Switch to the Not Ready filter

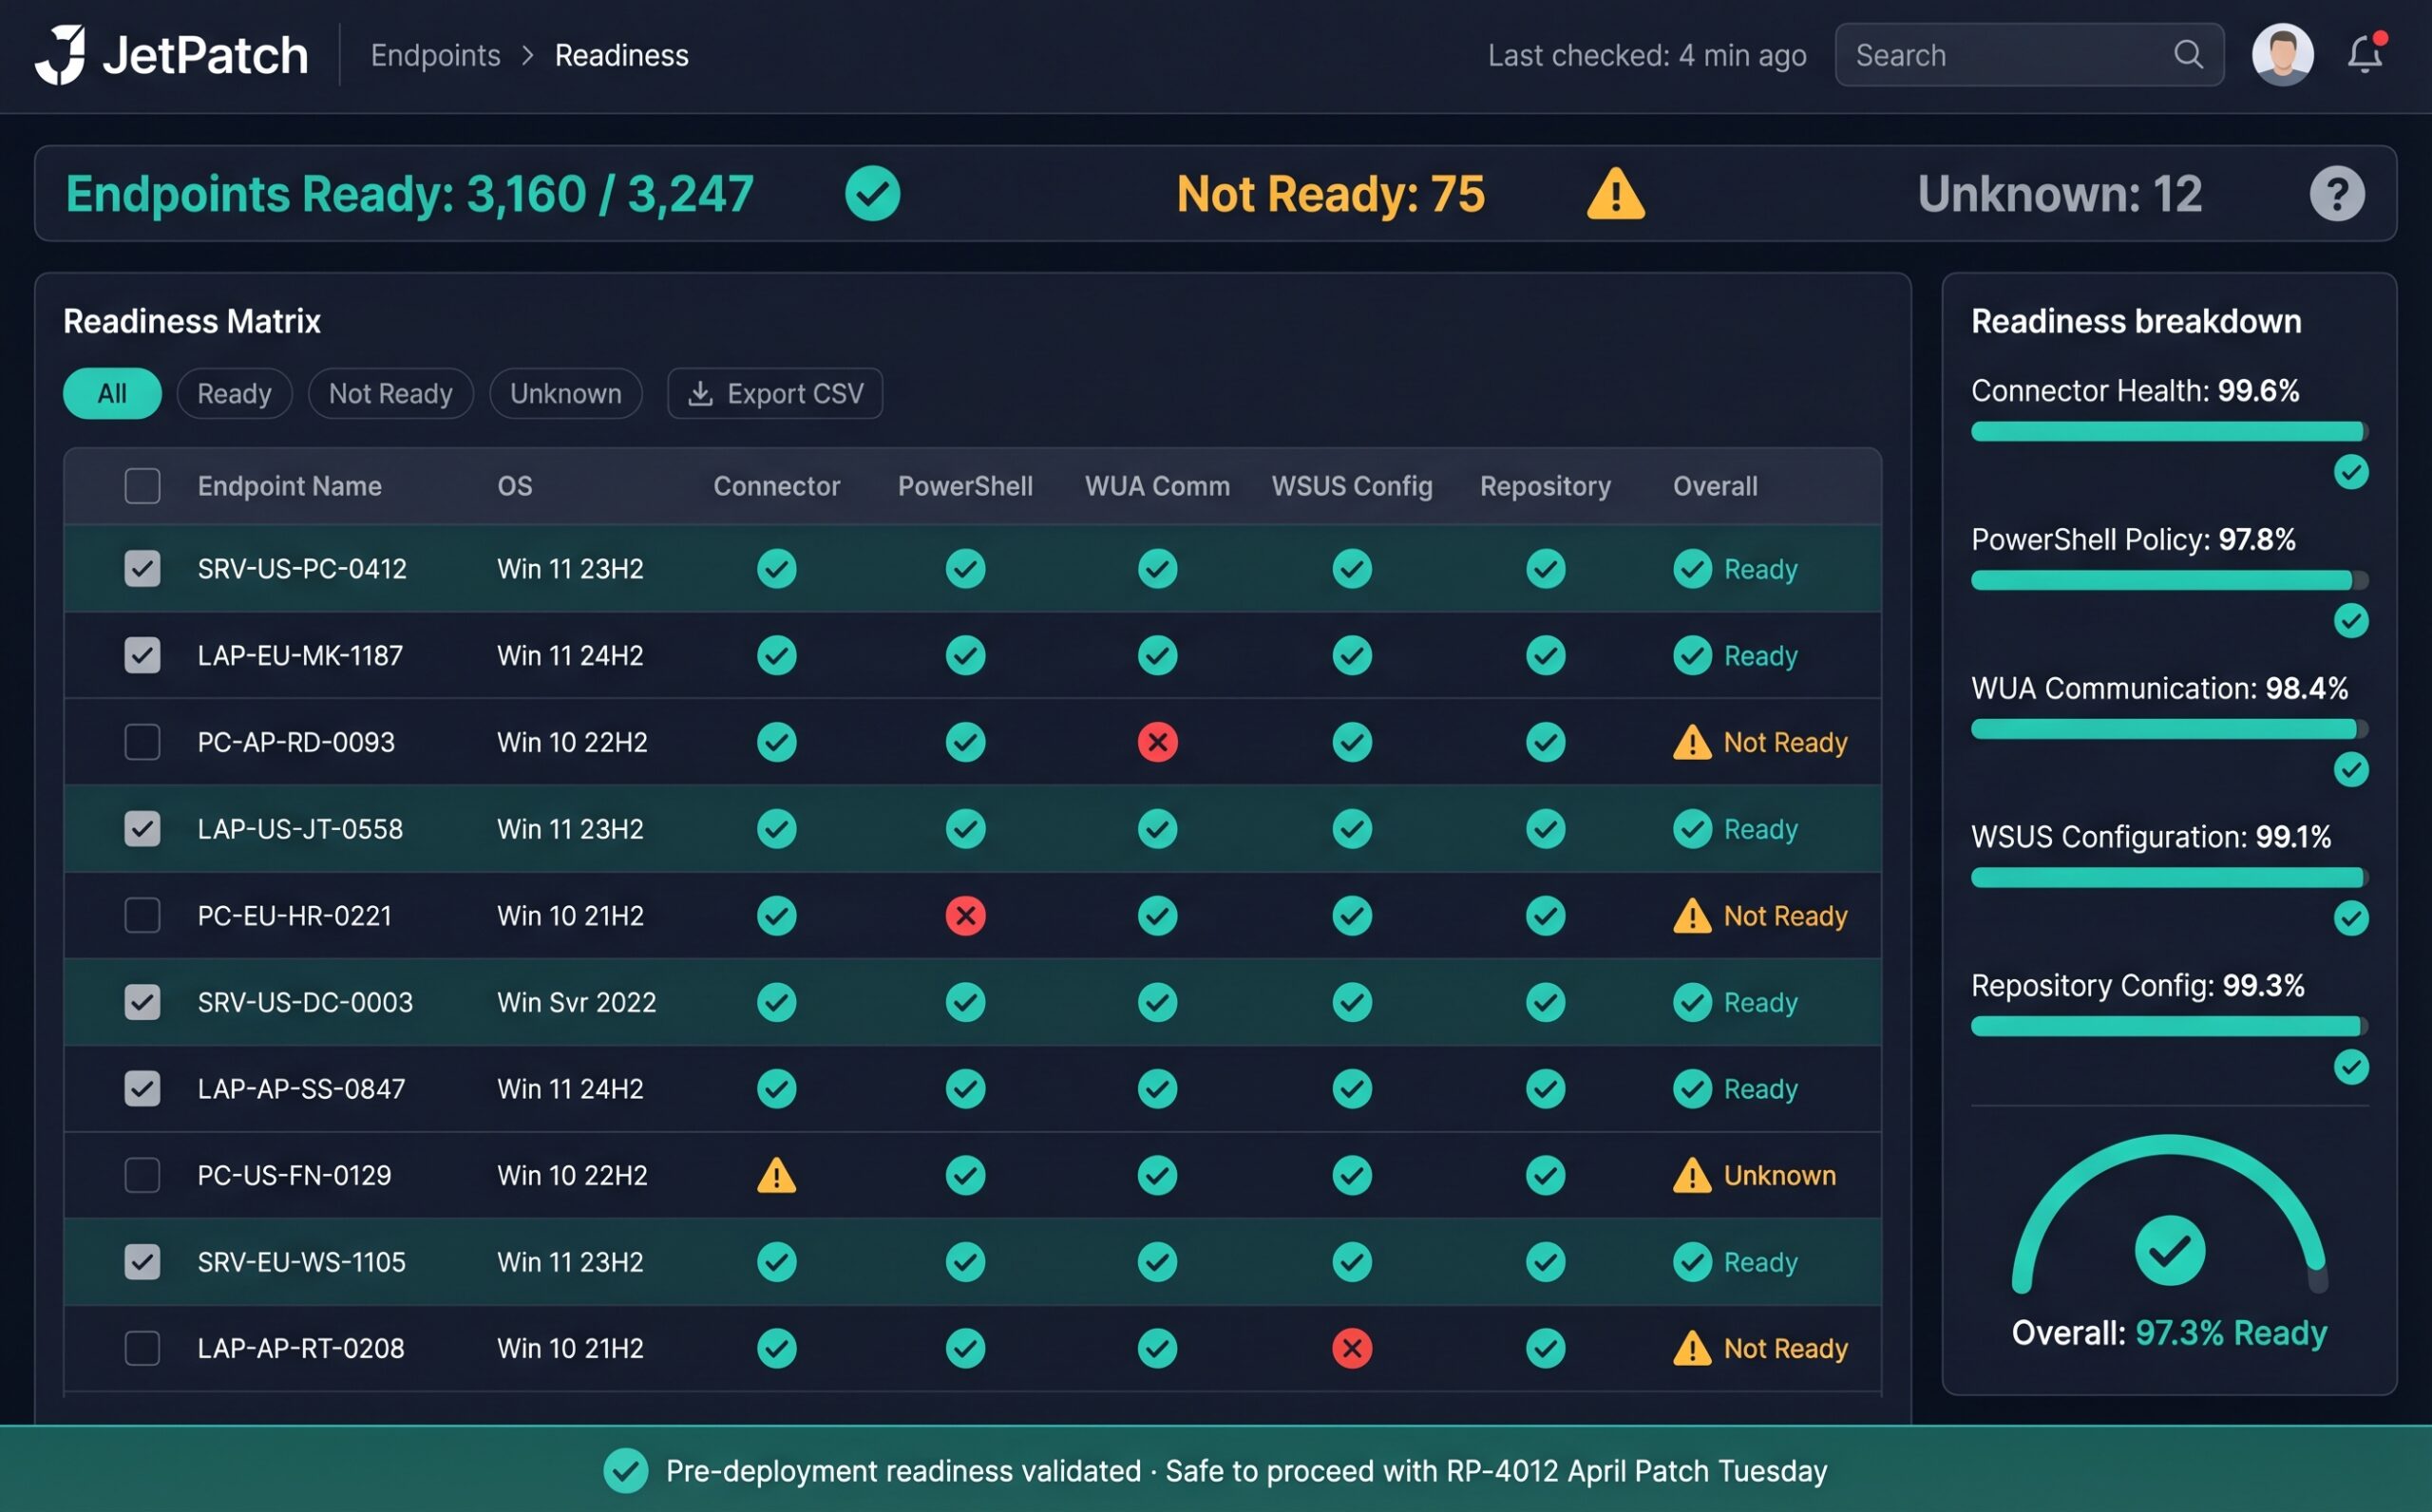pyautogui.click(x=390, y=393)
